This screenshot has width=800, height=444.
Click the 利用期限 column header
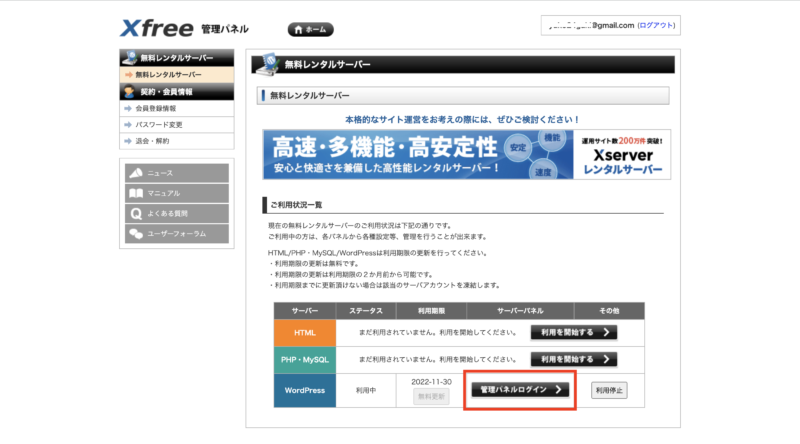431,311
